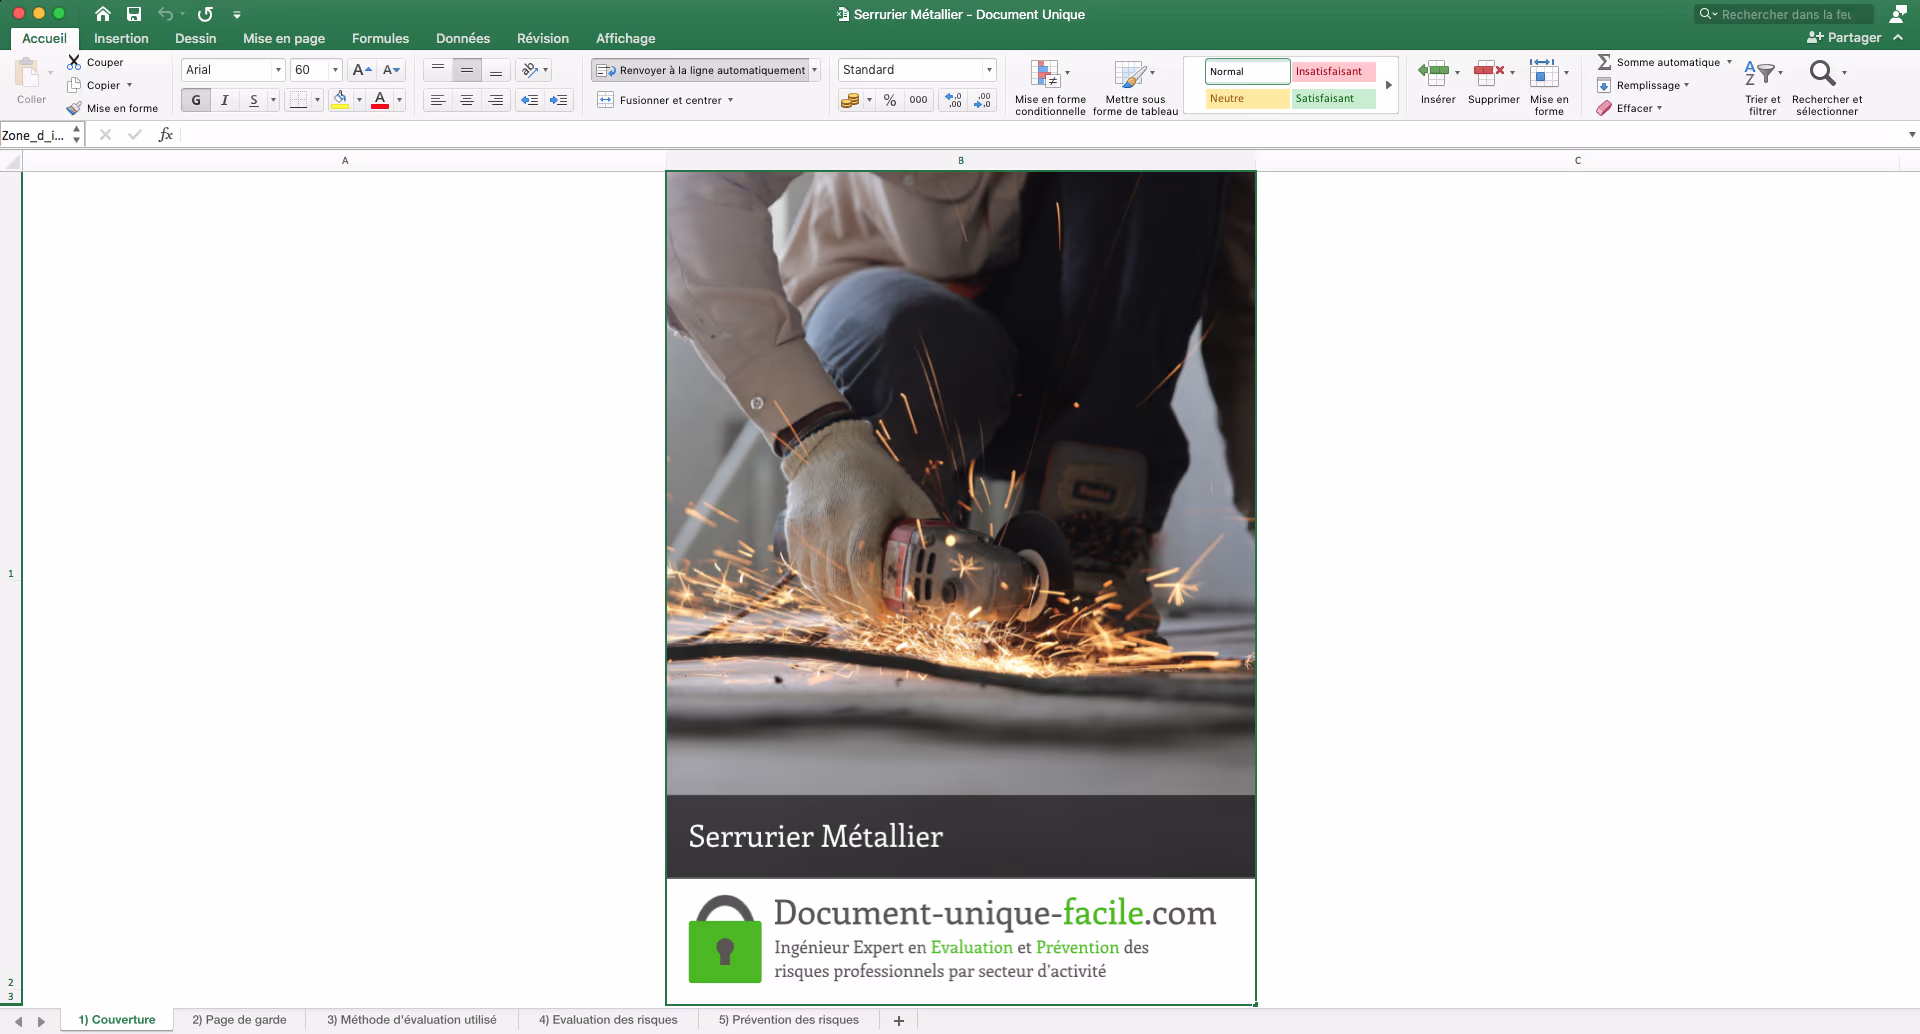The width and height of the screenshot is (1920, 1034).
Task: Click the Mise en forme paintbrush icon
Action: (74, 108)
